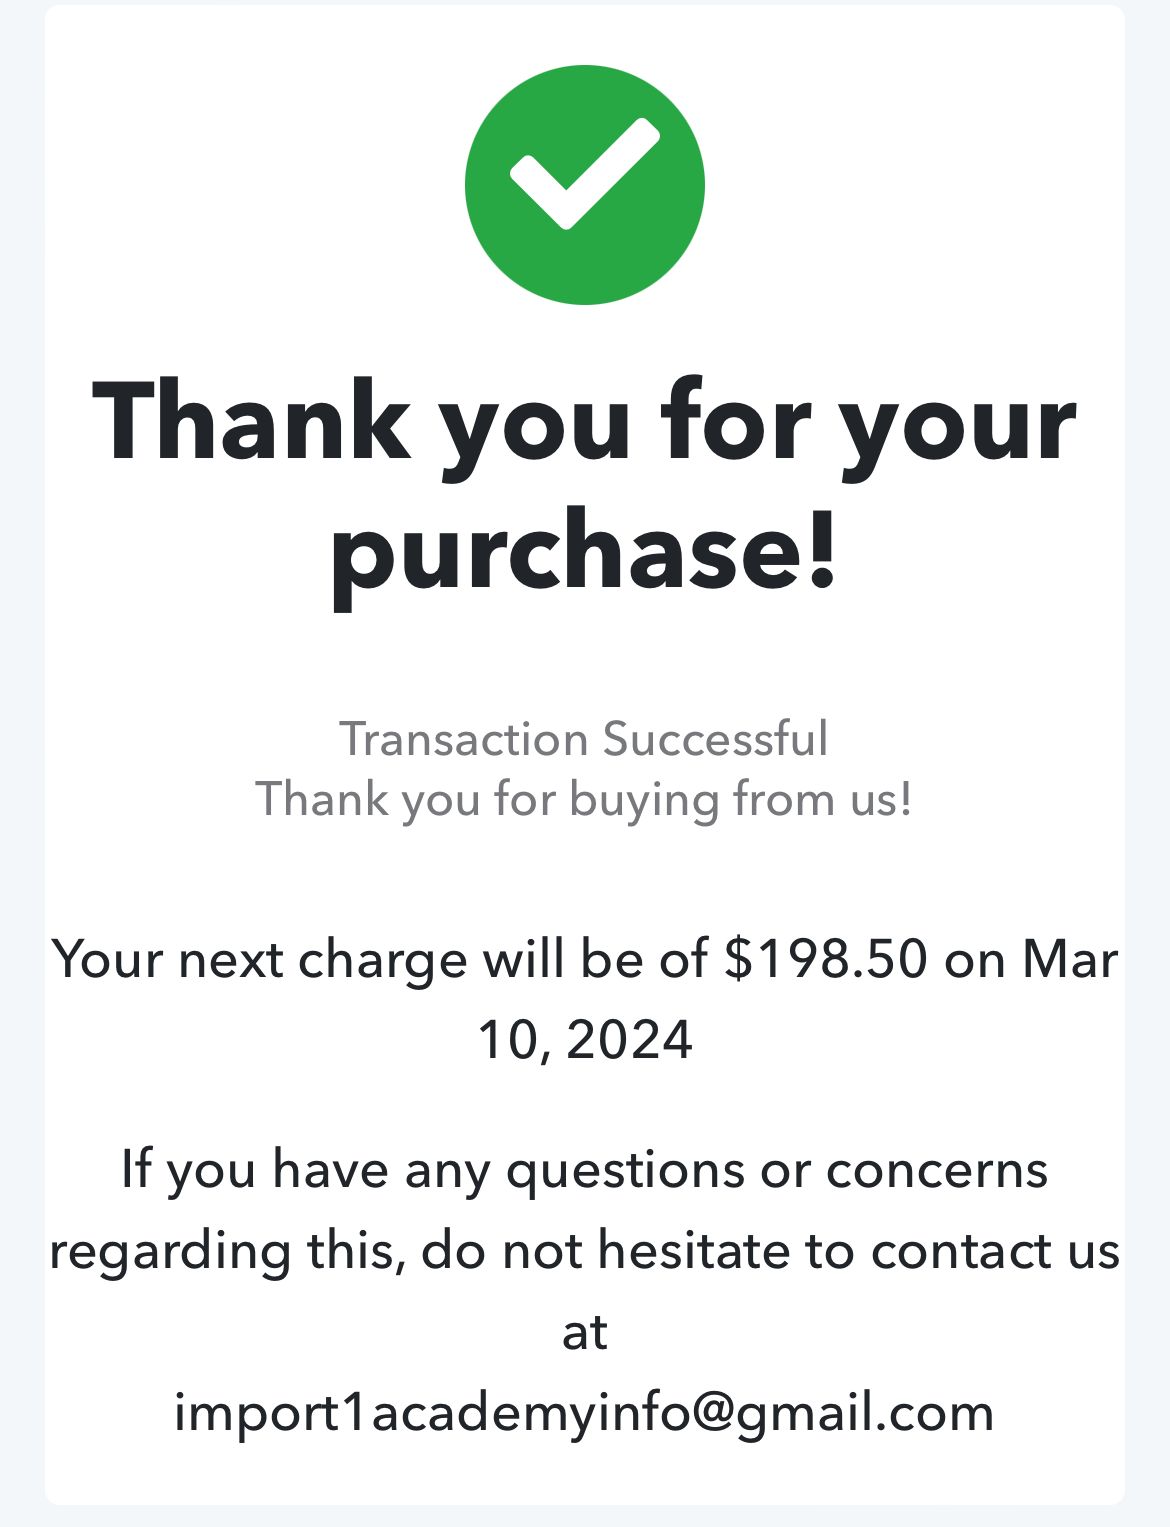Click the lone word 'at' above email
1170x1527 pixels.
tap(585, 1333)
